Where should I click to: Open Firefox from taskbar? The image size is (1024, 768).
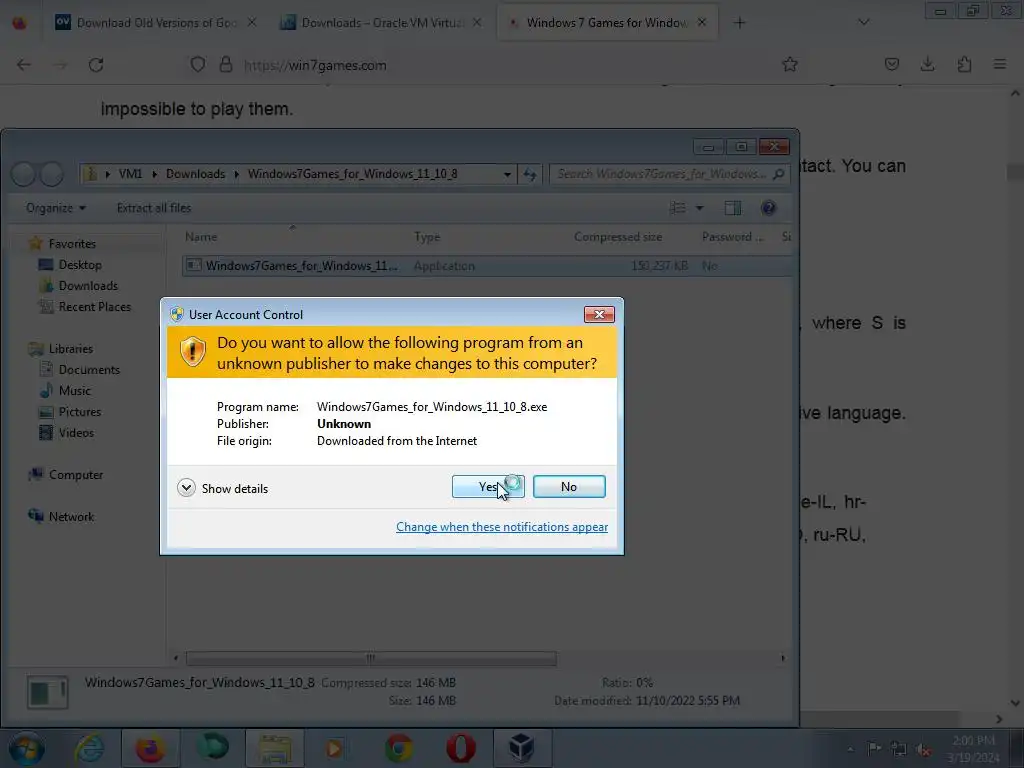(150, 748)
